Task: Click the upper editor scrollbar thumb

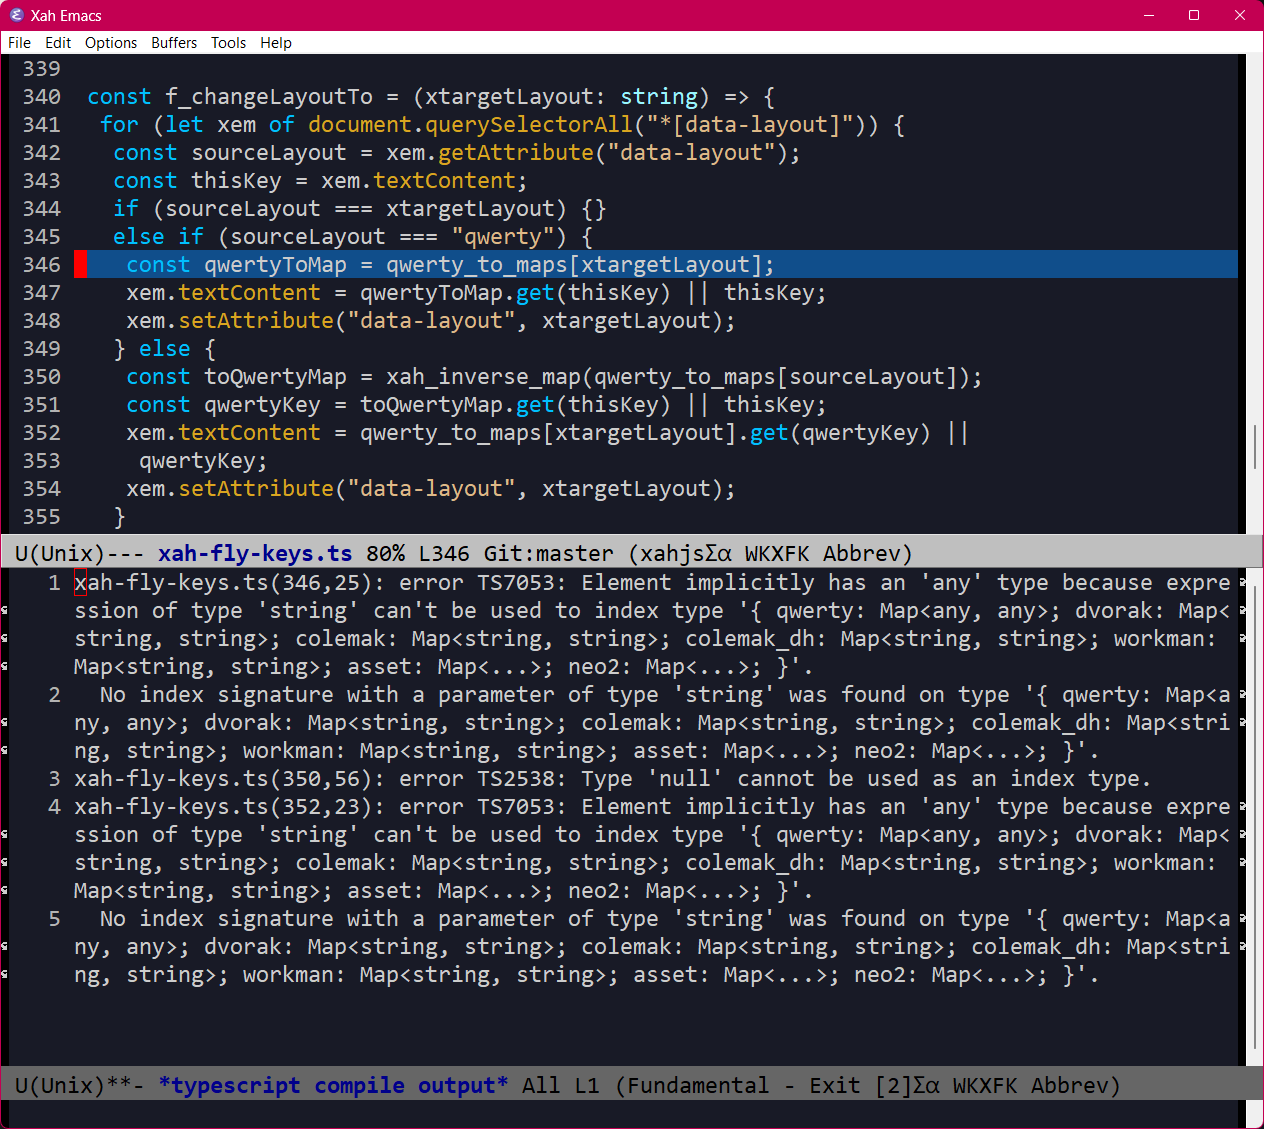Action: 1255,447
